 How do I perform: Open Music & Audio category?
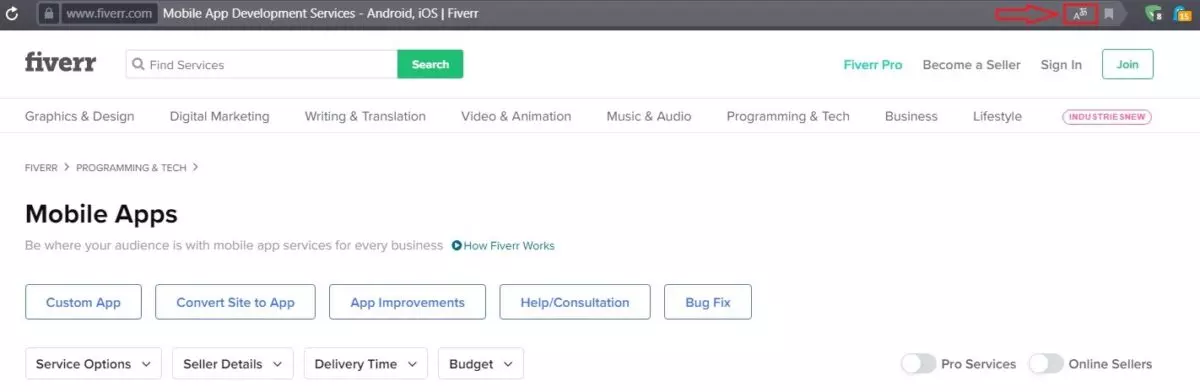coord(649,116)
